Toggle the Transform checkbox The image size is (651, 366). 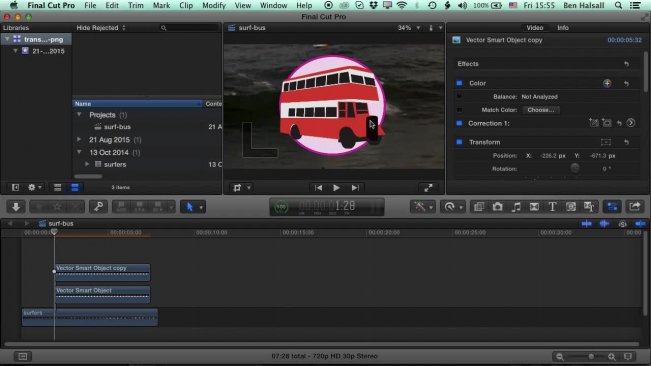click(x=459, y=142)
